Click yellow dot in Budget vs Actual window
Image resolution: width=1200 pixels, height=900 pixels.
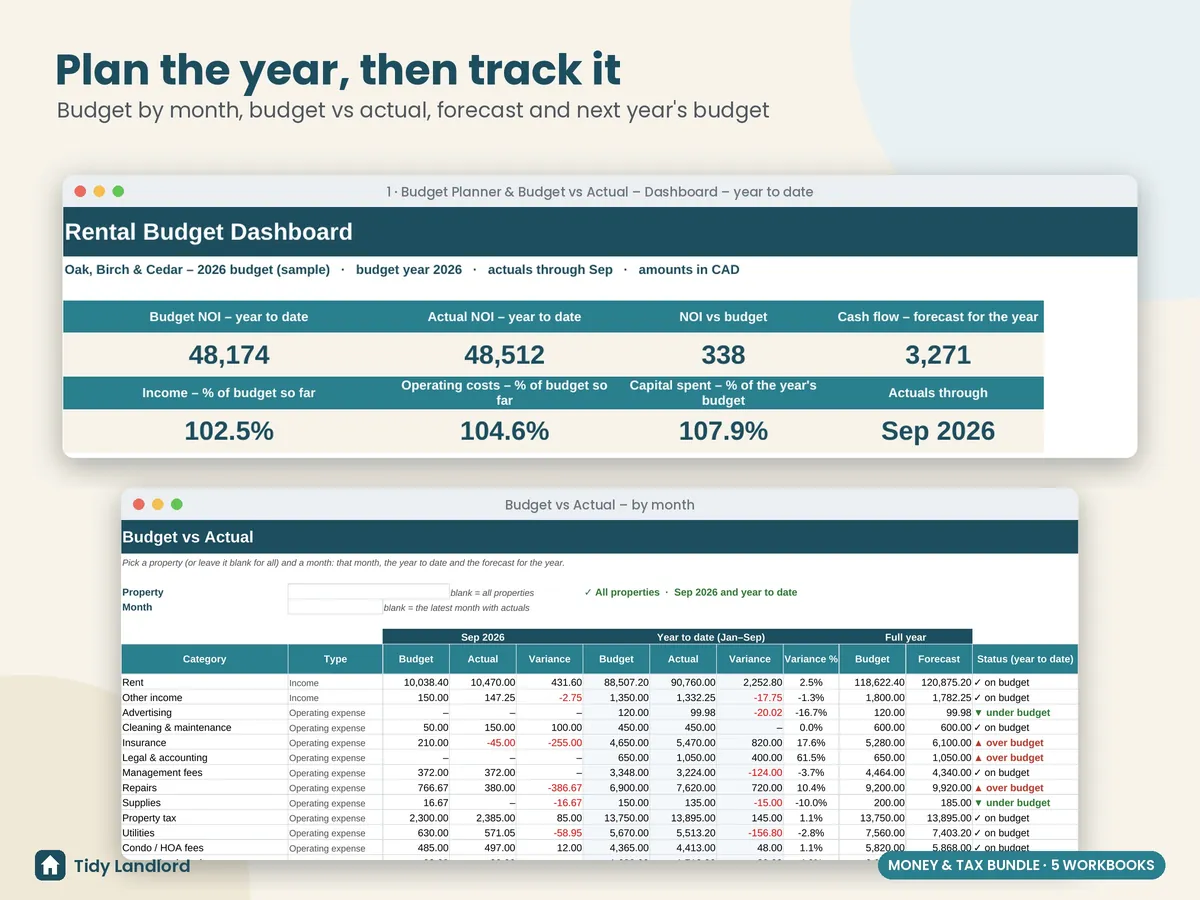point(158,505)
